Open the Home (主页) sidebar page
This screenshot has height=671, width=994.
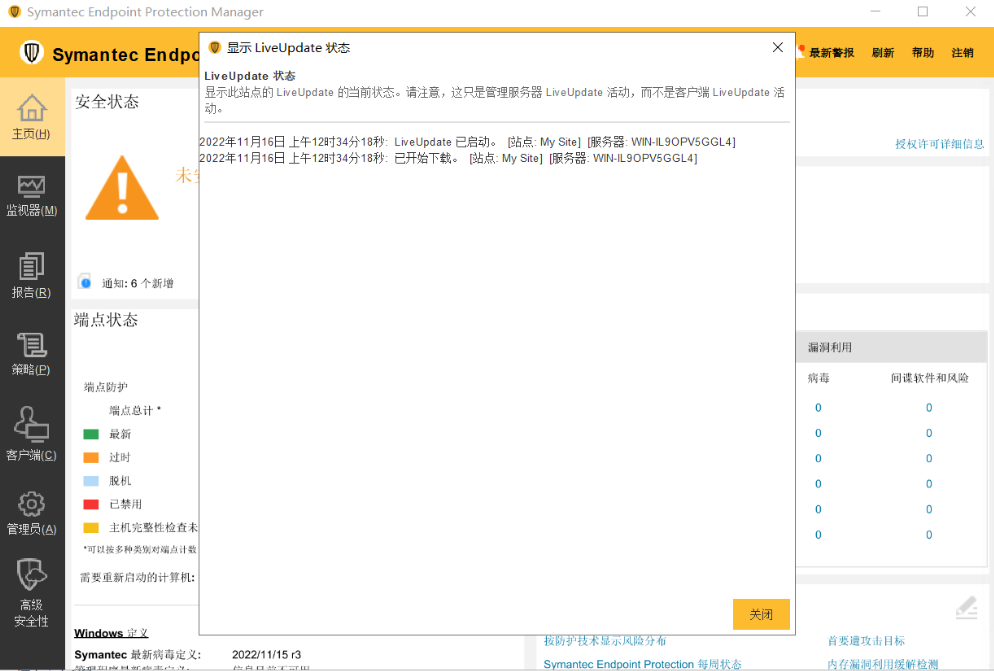[32, 117]
